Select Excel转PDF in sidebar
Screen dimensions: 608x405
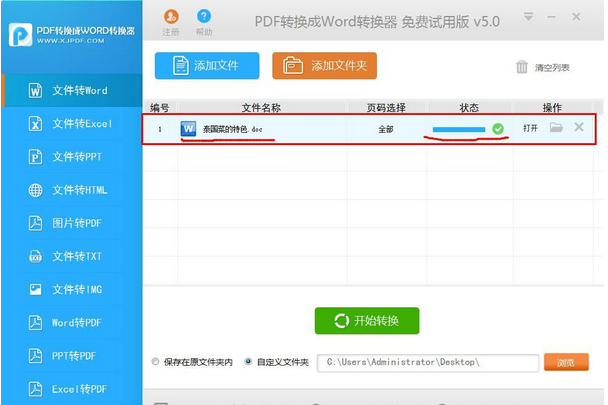click(x=72, y=389)
